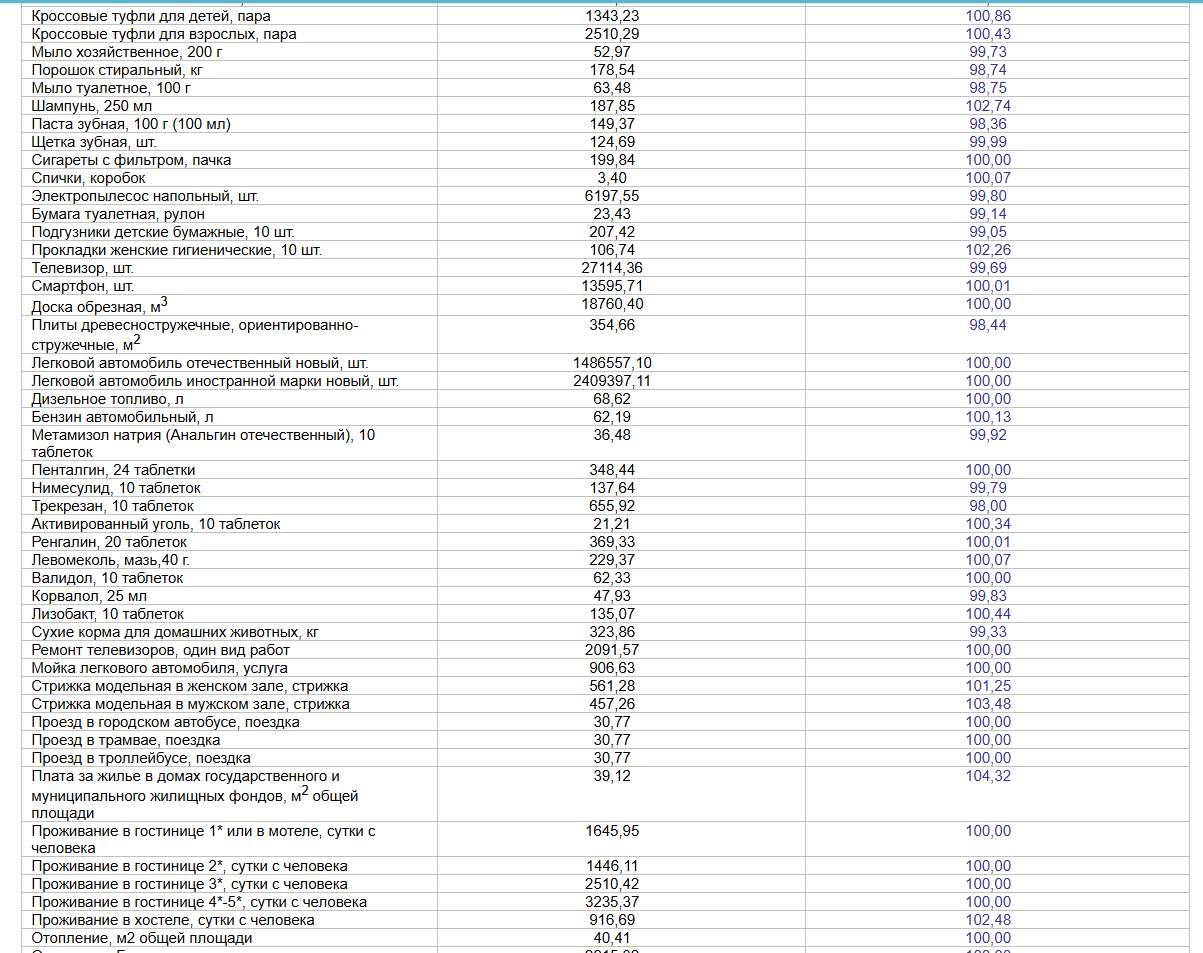Click 'Проживание в гостинице 2*, сутки с человека'
This screenshot has height=953, width=1203.
[190, 866]
